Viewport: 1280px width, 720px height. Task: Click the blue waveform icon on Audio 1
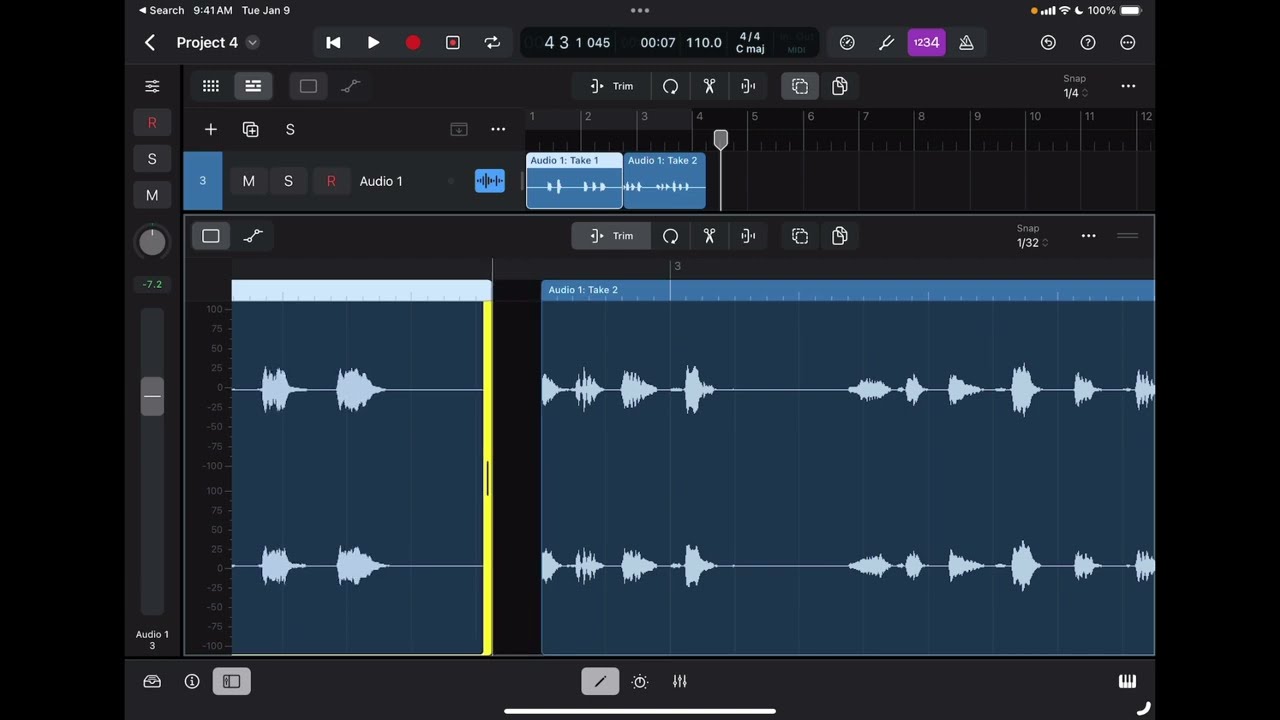[x=489, y=181]
